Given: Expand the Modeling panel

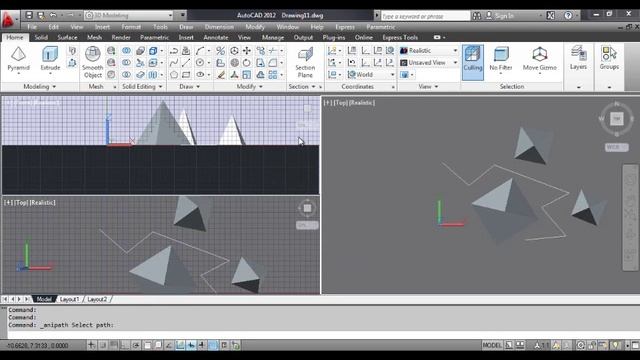Looking at the screenshot, I should pyautogui.click(x=40, y=87).
